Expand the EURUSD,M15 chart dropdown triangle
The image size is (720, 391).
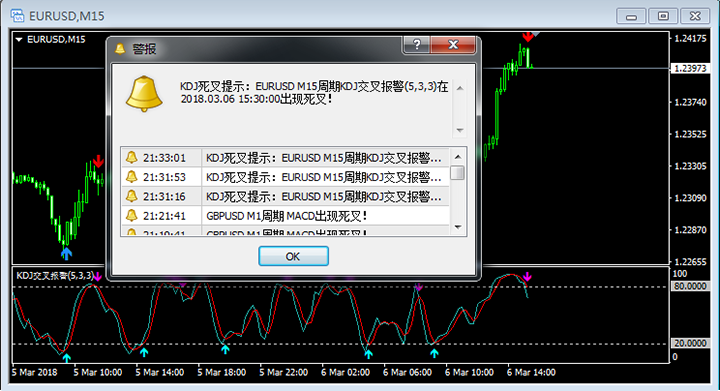point(19,39)
